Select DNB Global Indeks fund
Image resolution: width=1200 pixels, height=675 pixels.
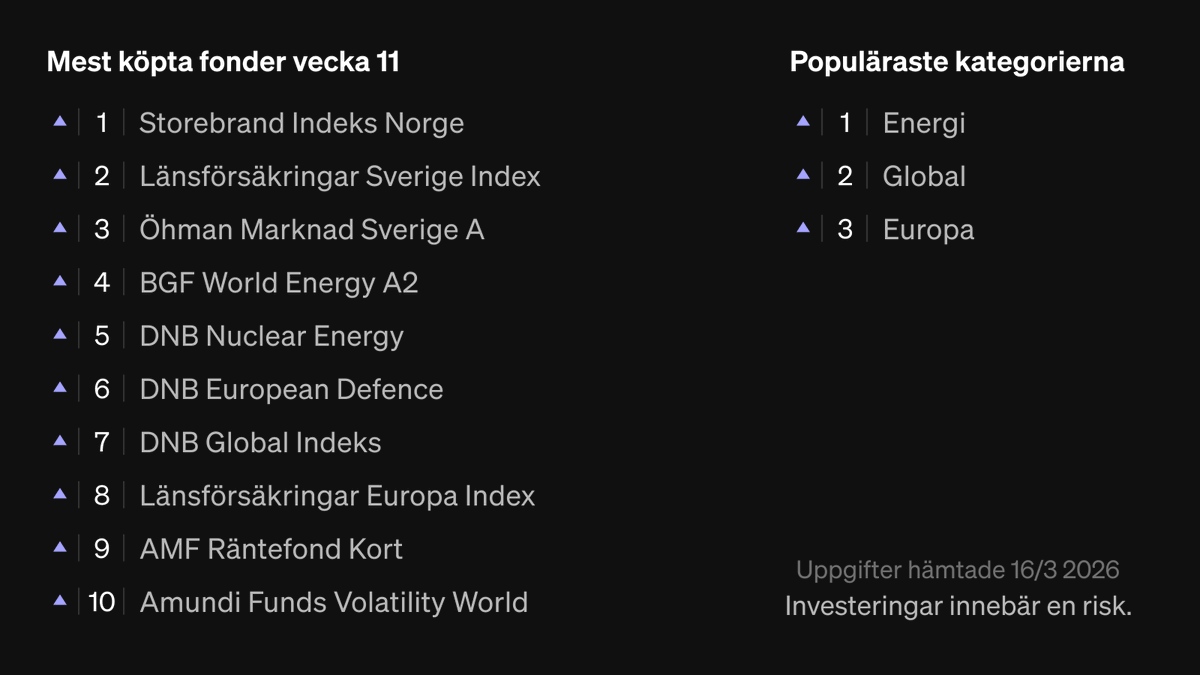[260, 443]
